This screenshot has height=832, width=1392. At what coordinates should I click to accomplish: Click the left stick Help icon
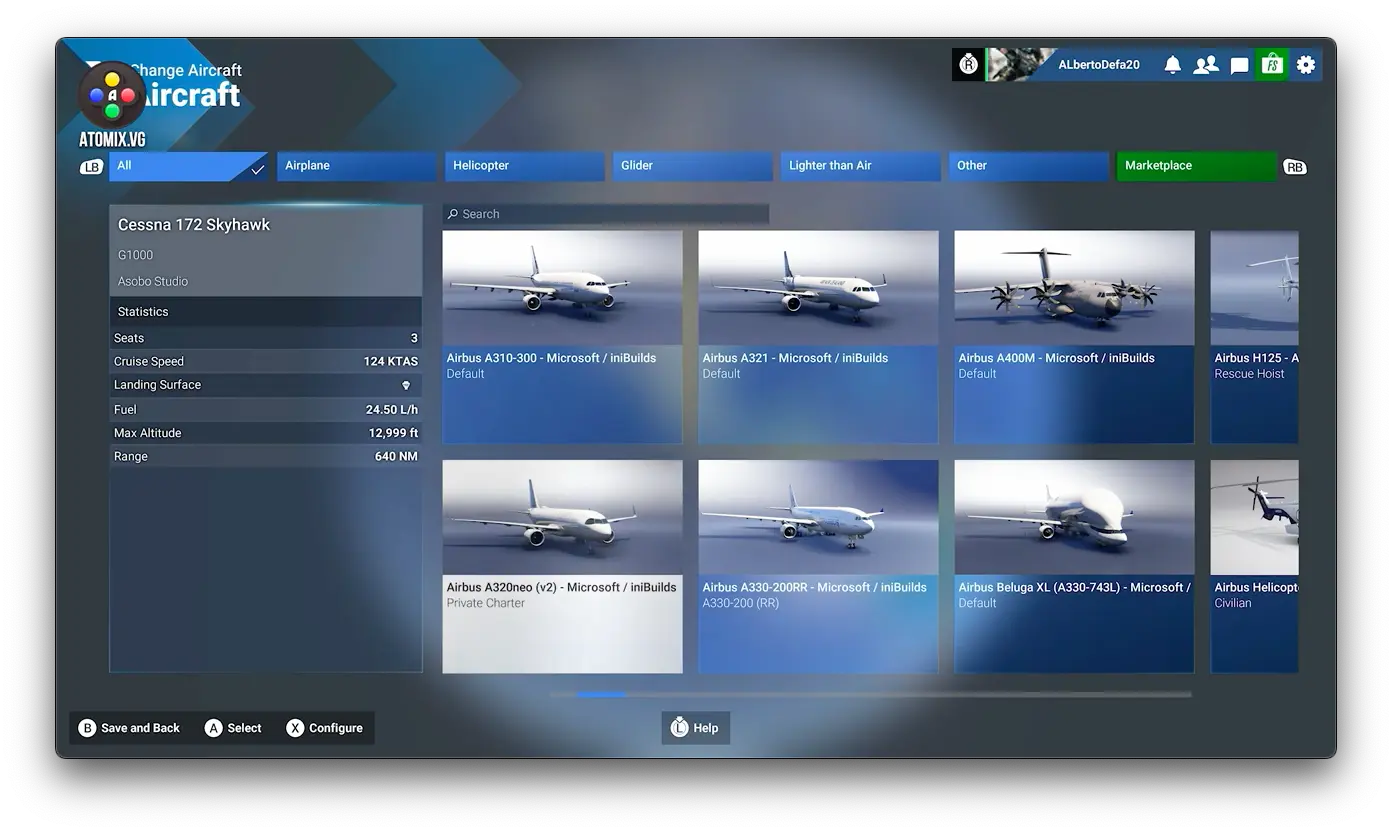679,728
